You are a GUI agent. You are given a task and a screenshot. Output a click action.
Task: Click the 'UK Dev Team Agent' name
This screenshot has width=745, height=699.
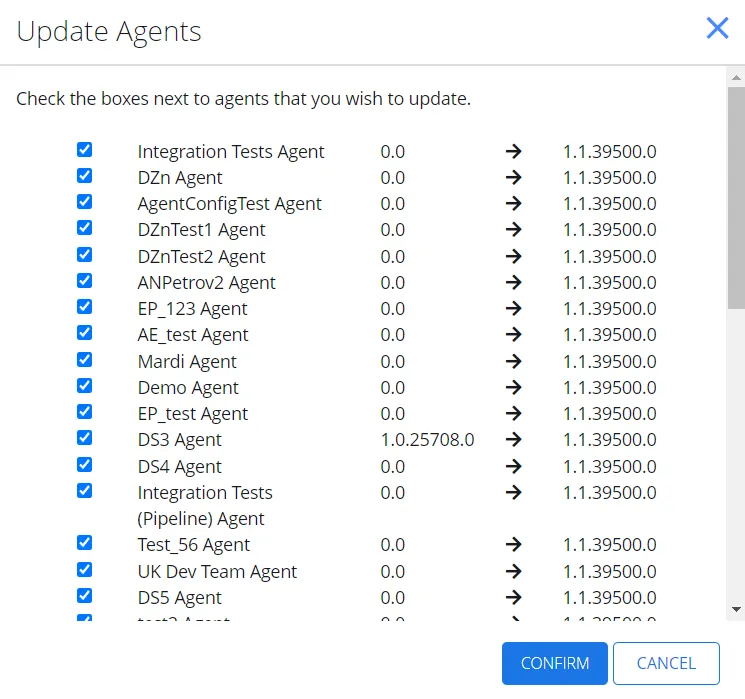tap(217, 572)
